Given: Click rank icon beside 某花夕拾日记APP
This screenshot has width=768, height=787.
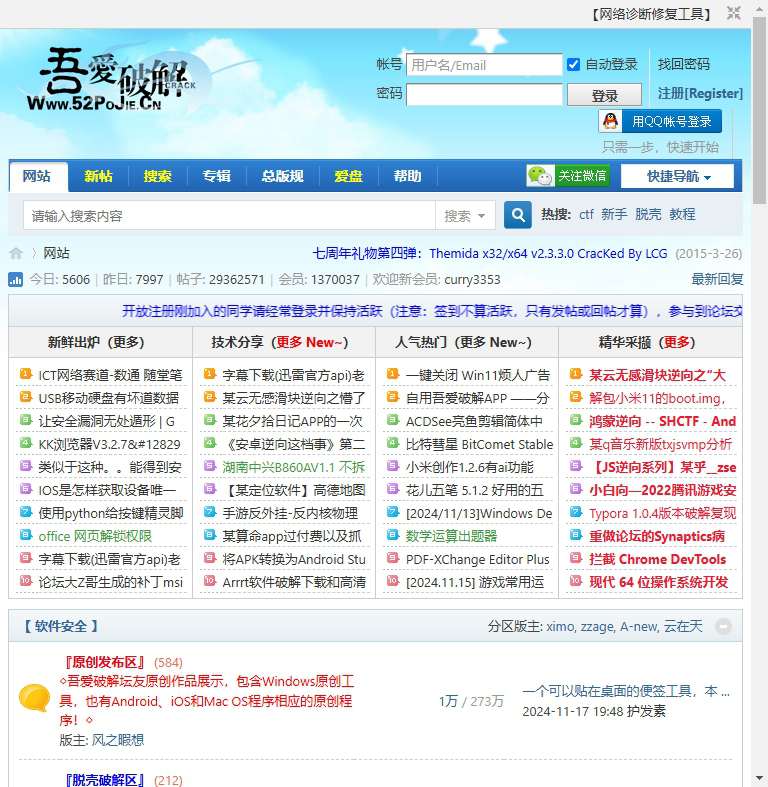Looking at the screenshot, I should pyautogui.click(x=210, y=420).
